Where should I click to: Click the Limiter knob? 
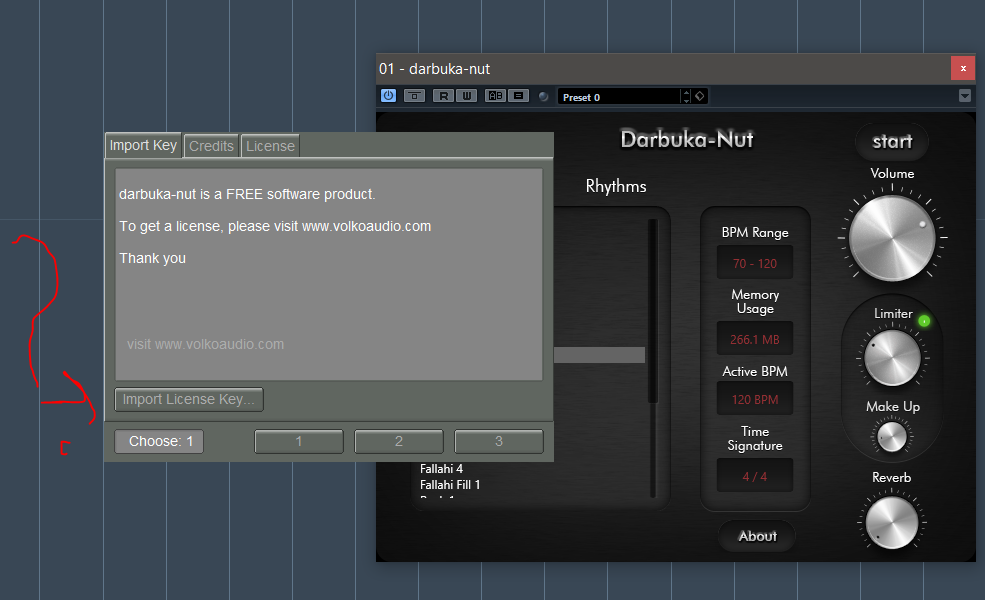point(892,358)
